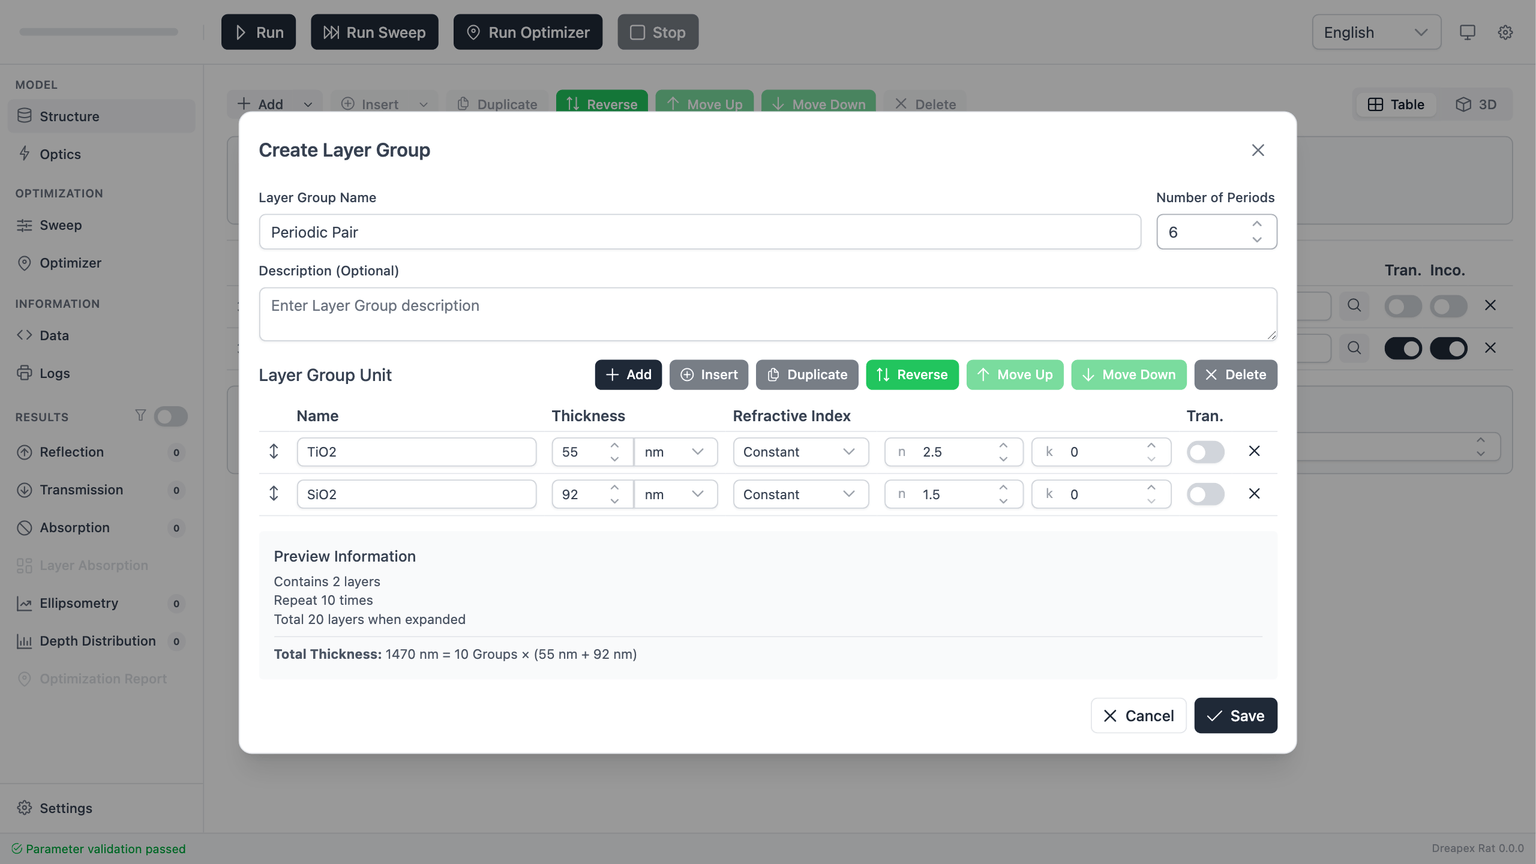This screenshot has width=1536, height=864.
Task: Close the Create Layer Group dialog
Action: click(x=1258, y=150)
